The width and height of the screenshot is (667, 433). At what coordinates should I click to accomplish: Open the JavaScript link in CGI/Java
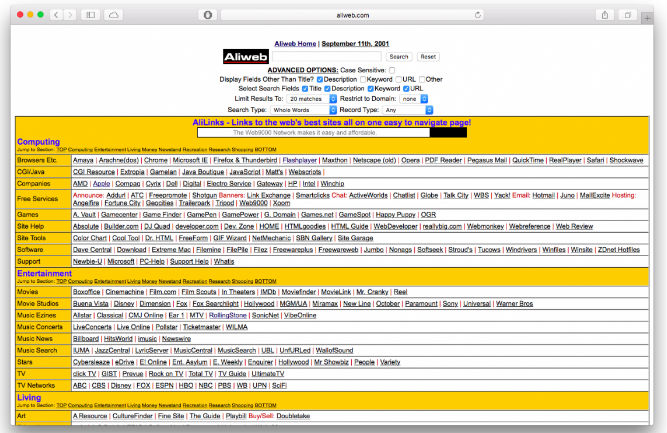[245, 172]
